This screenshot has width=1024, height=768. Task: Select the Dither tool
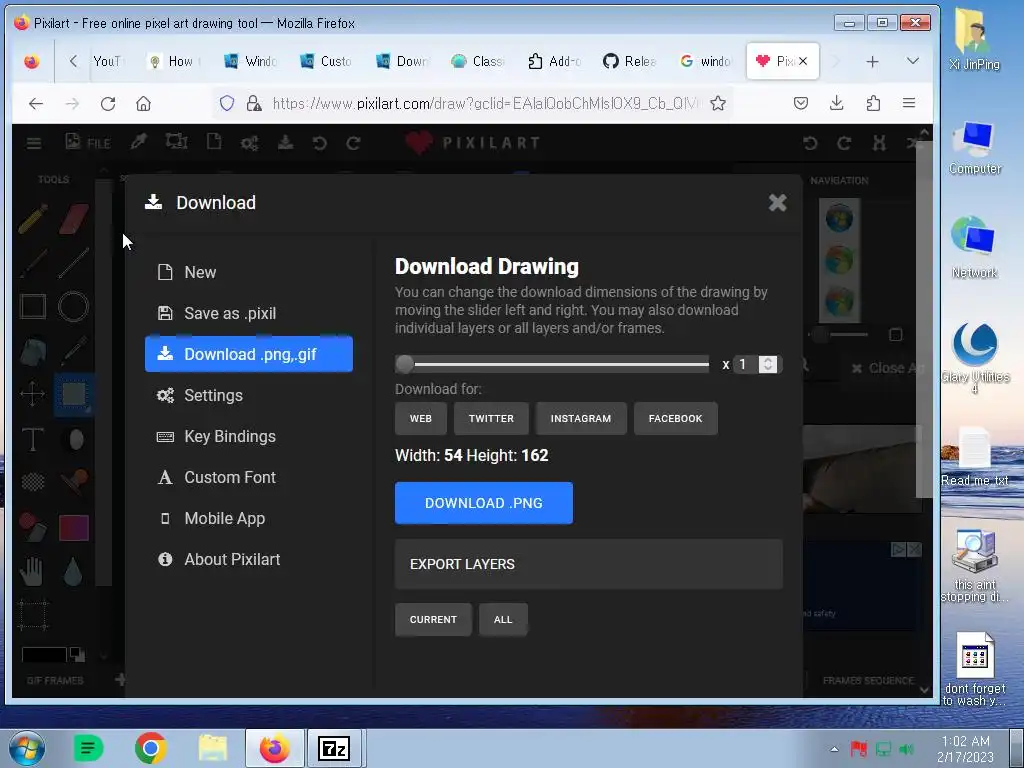click(33, 482)
